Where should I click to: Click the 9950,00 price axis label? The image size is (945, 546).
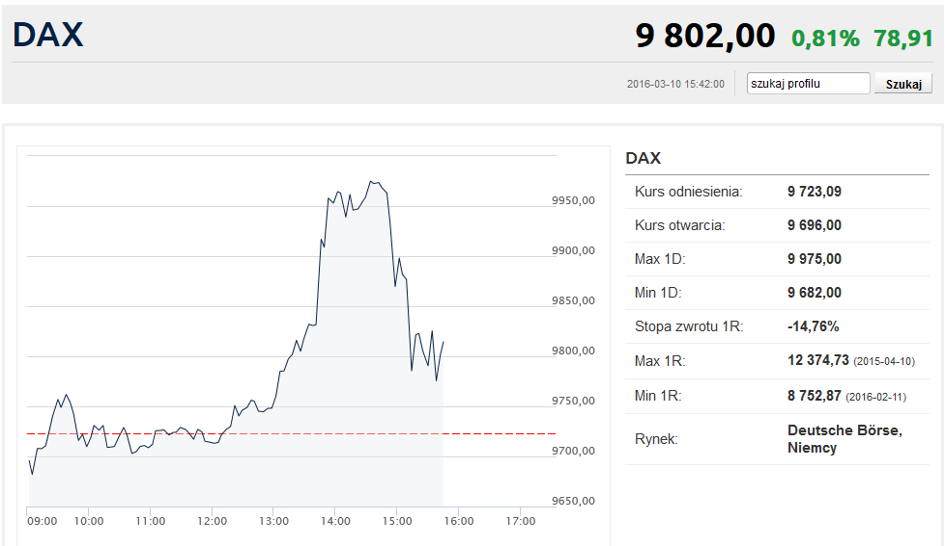[573, 201]
